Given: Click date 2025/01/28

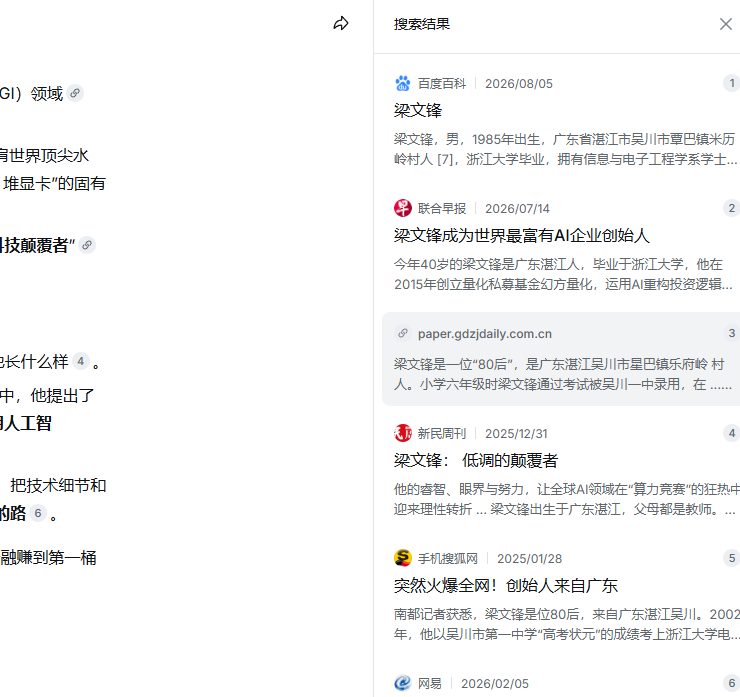Looking at the screenshot, I should (530, 558).
